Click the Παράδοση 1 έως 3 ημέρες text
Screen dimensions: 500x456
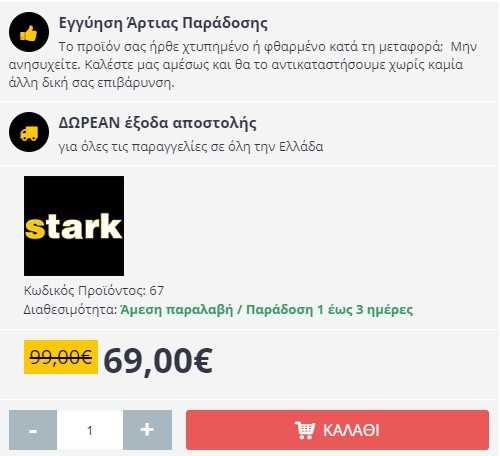pyautogui.click(x=329, y=310)
